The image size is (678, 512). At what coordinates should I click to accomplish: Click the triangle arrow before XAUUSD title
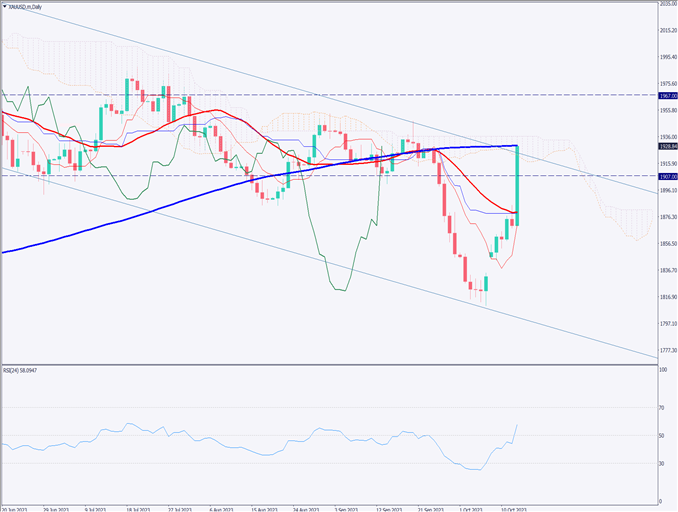point(5,6)
